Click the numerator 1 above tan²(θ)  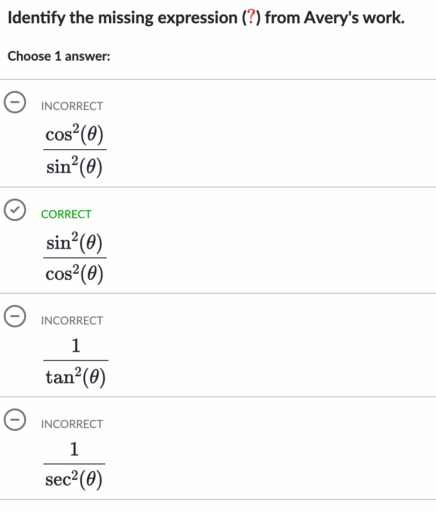coord(76,346)
